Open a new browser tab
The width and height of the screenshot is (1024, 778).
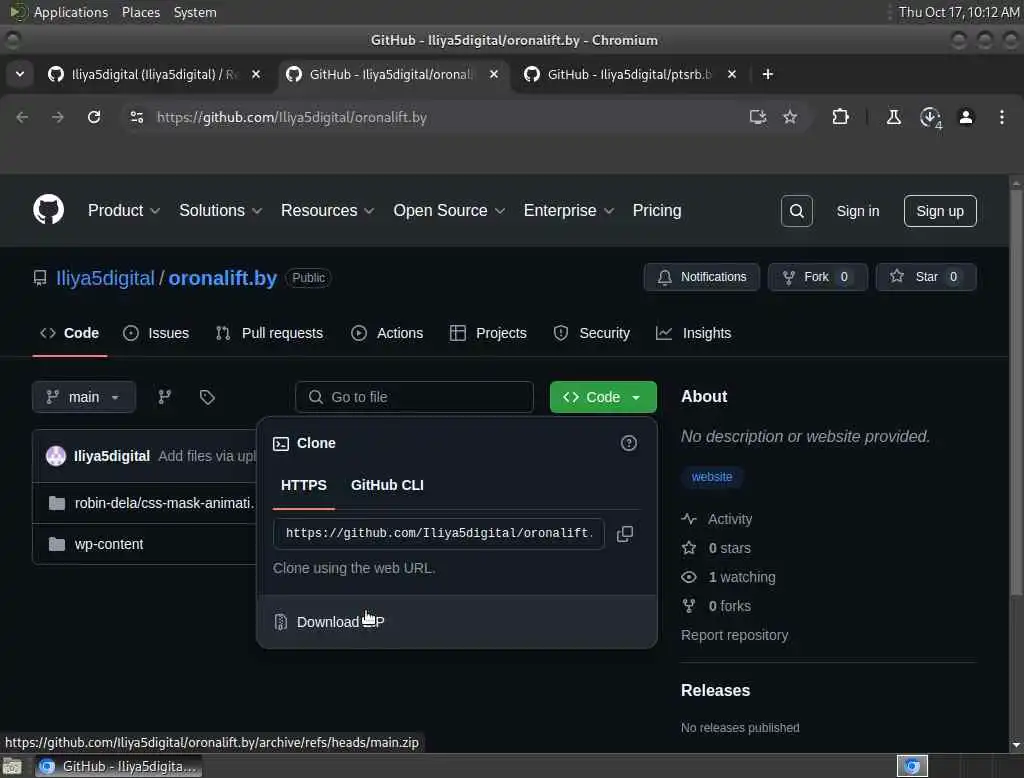point(767,74)
